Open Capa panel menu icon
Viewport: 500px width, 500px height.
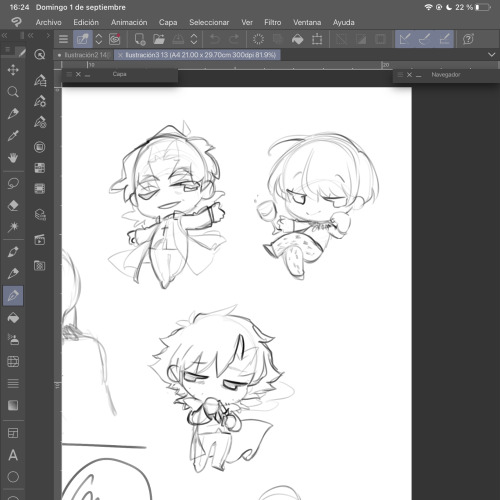pos(69,74)
